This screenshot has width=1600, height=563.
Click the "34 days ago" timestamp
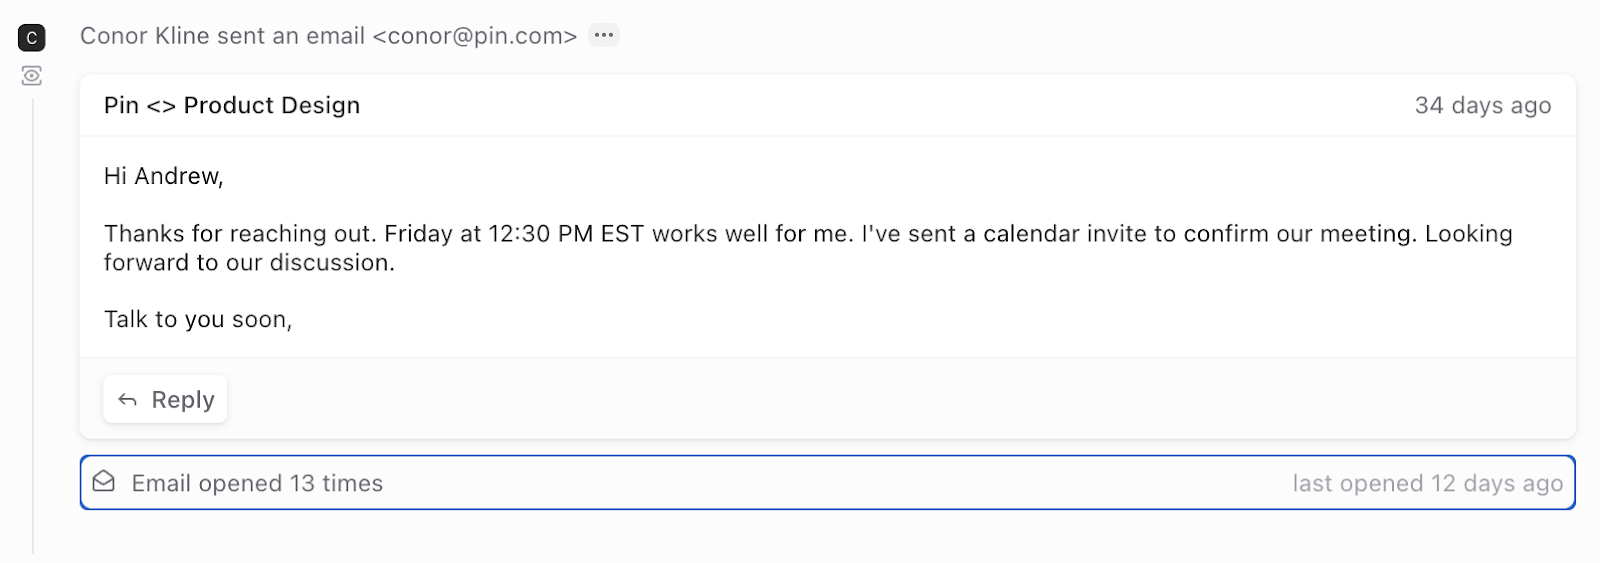1482,106
